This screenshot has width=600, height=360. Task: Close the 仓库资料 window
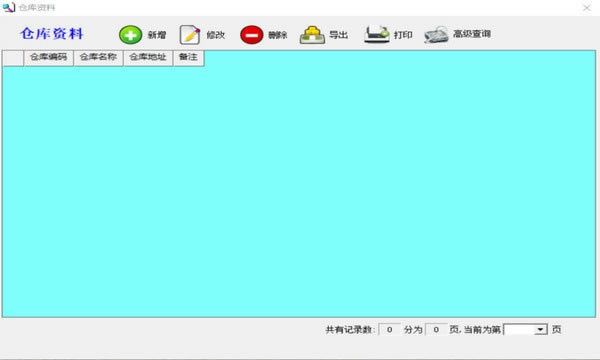tap(587, 8)
